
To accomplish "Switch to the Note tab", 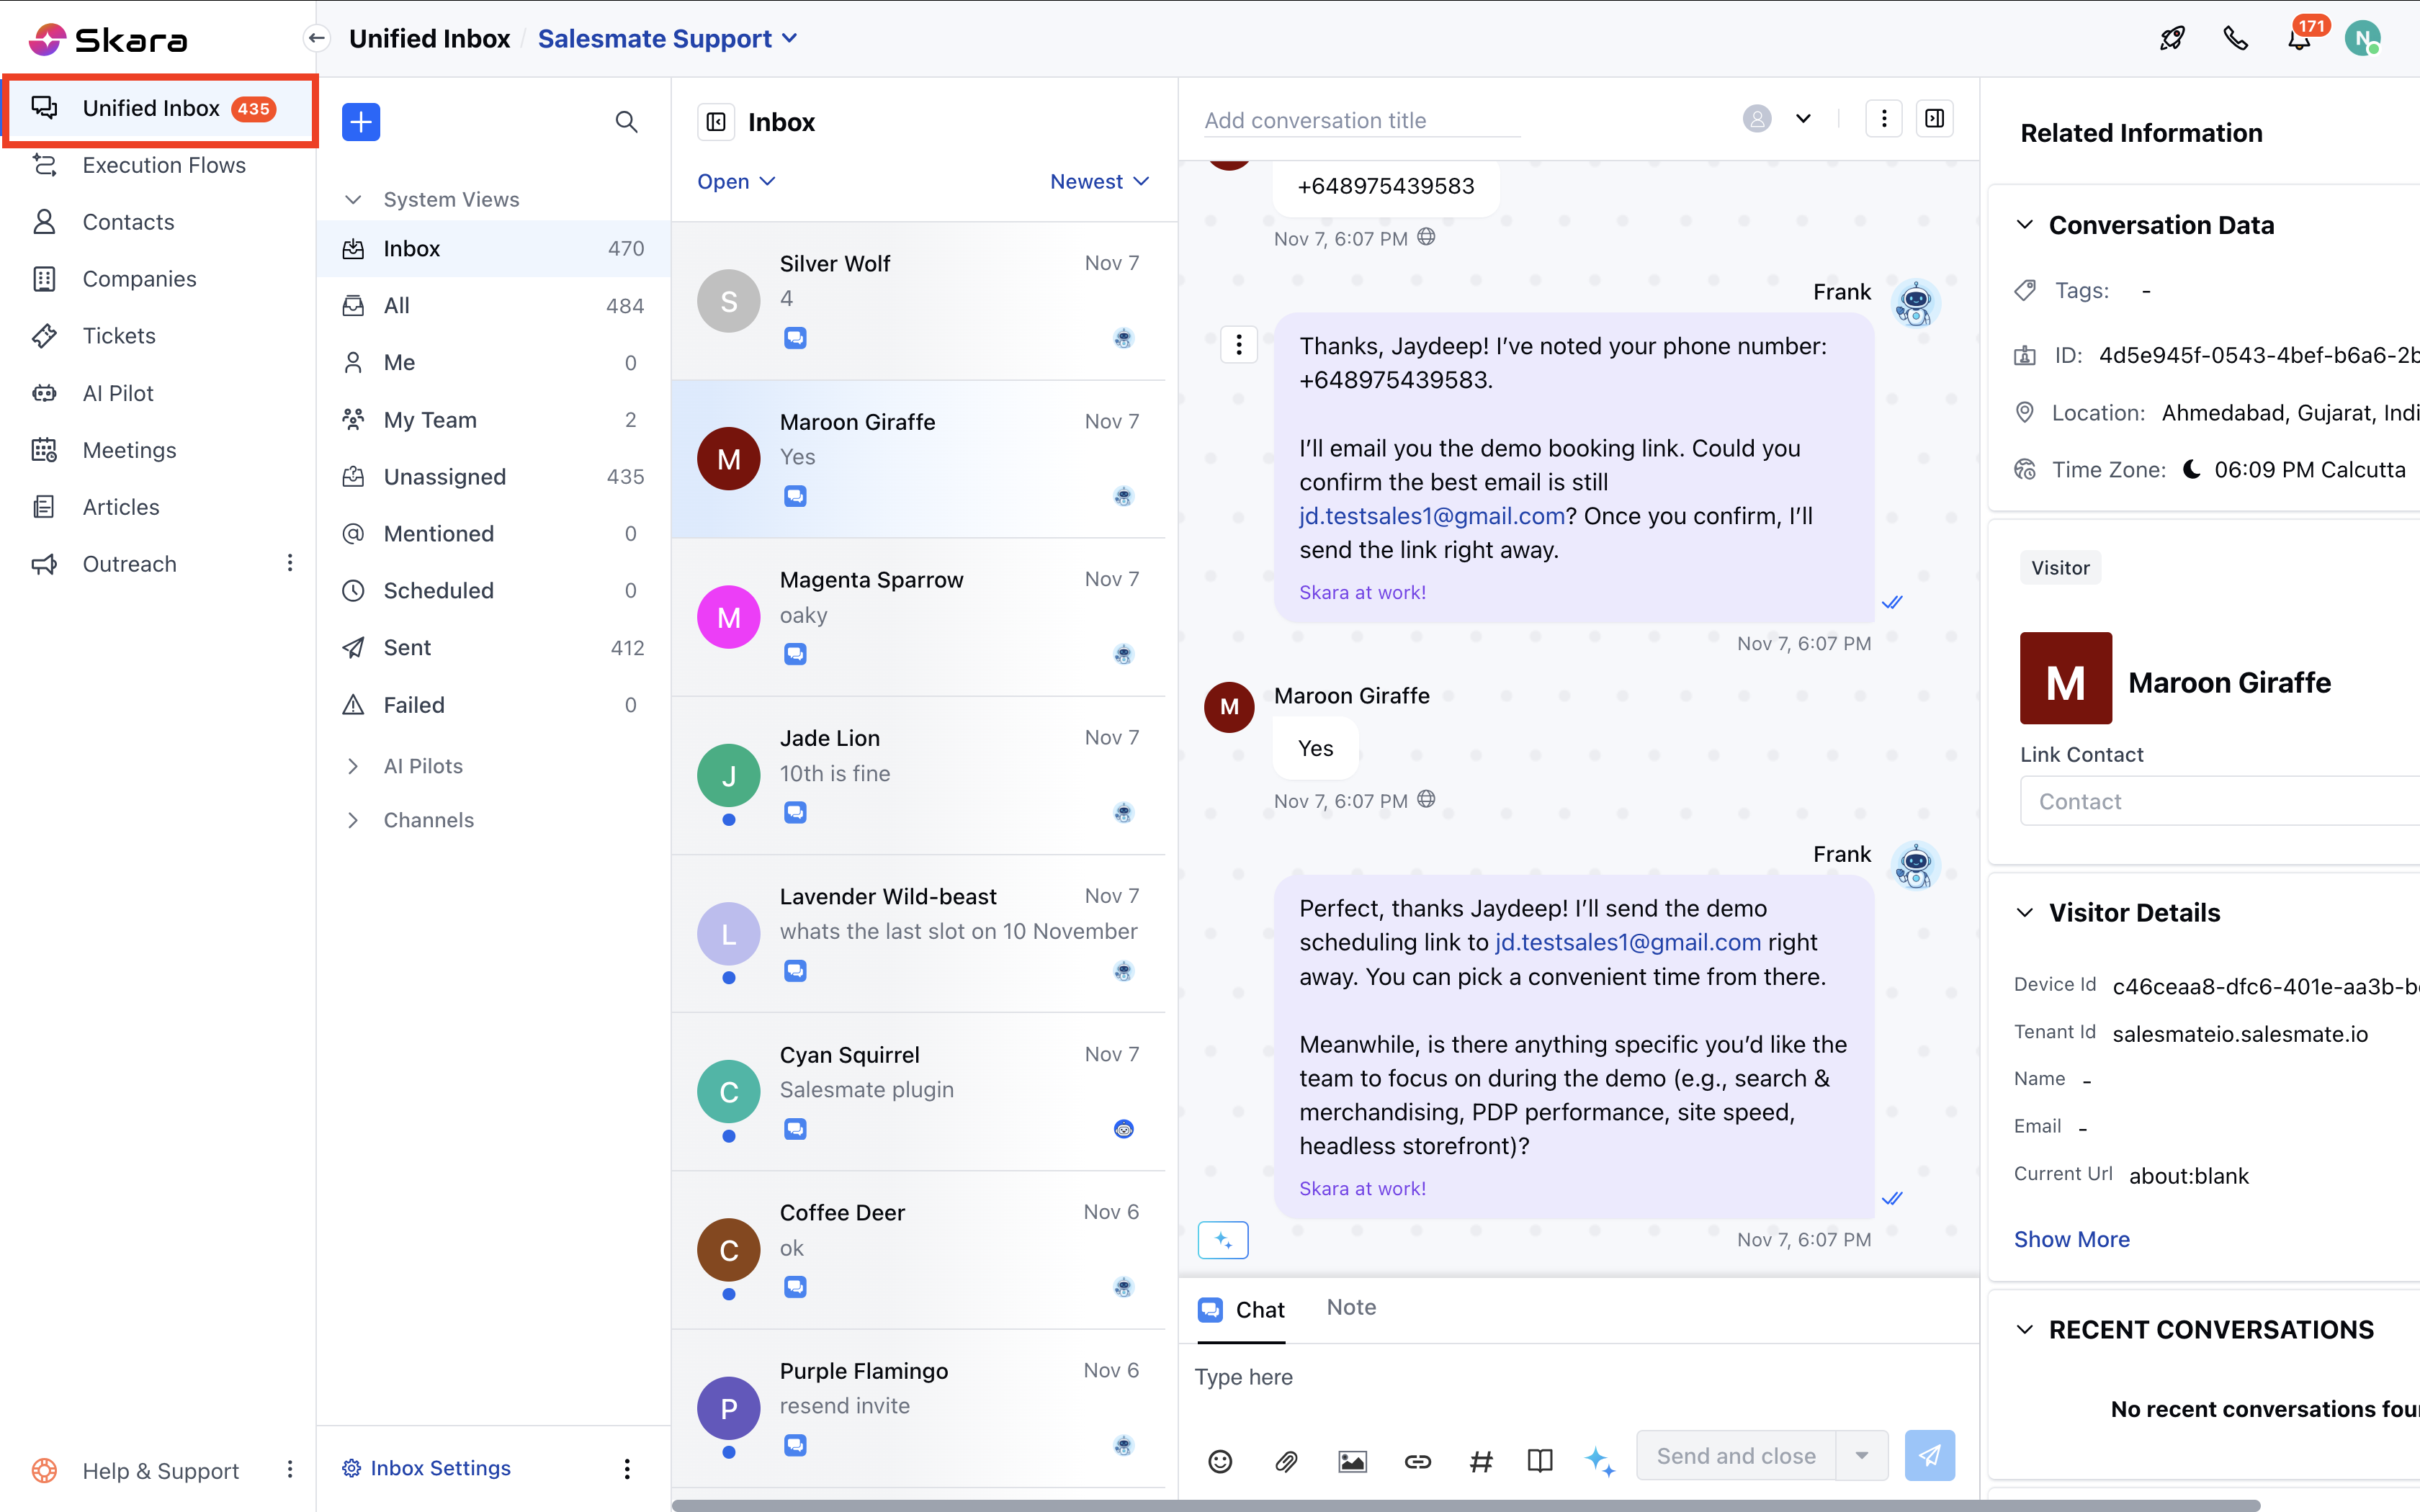I will pyautogui.click(x=1351, y=1307).
